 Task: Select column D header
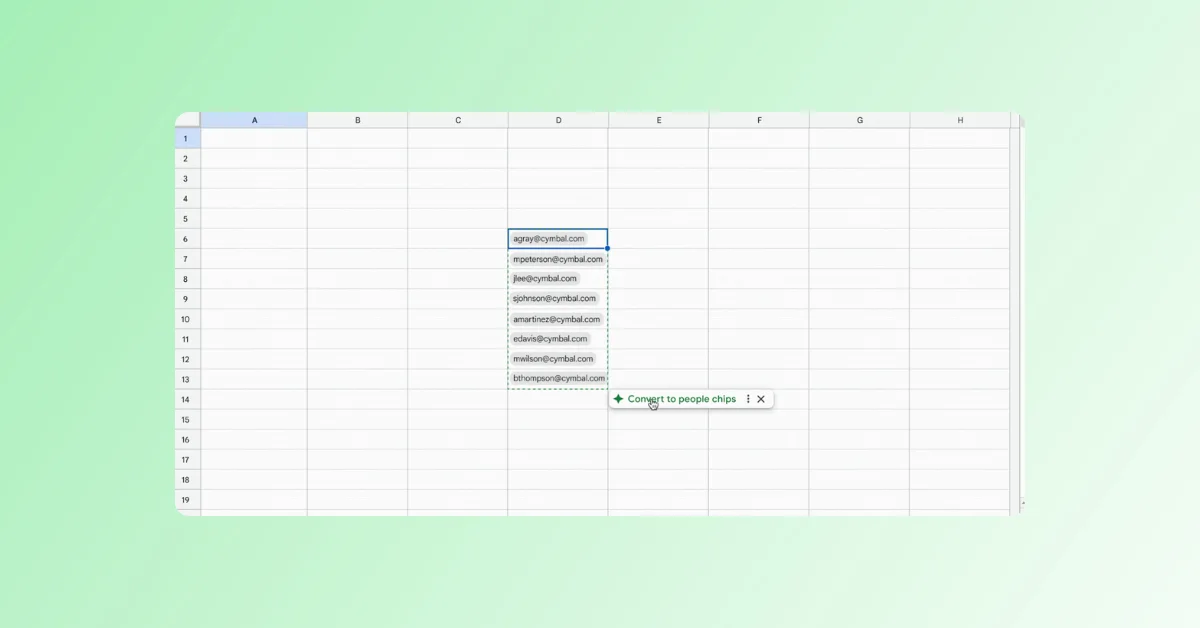pyautogui.click(x=558, y=120)
